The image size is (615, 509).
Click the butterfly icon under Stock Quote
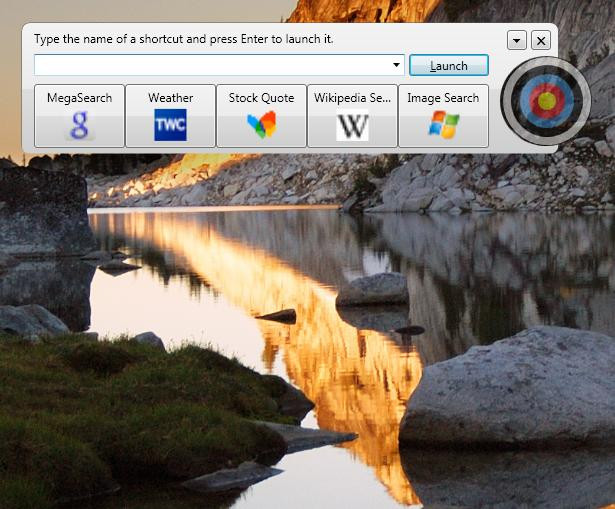point(261,126)
